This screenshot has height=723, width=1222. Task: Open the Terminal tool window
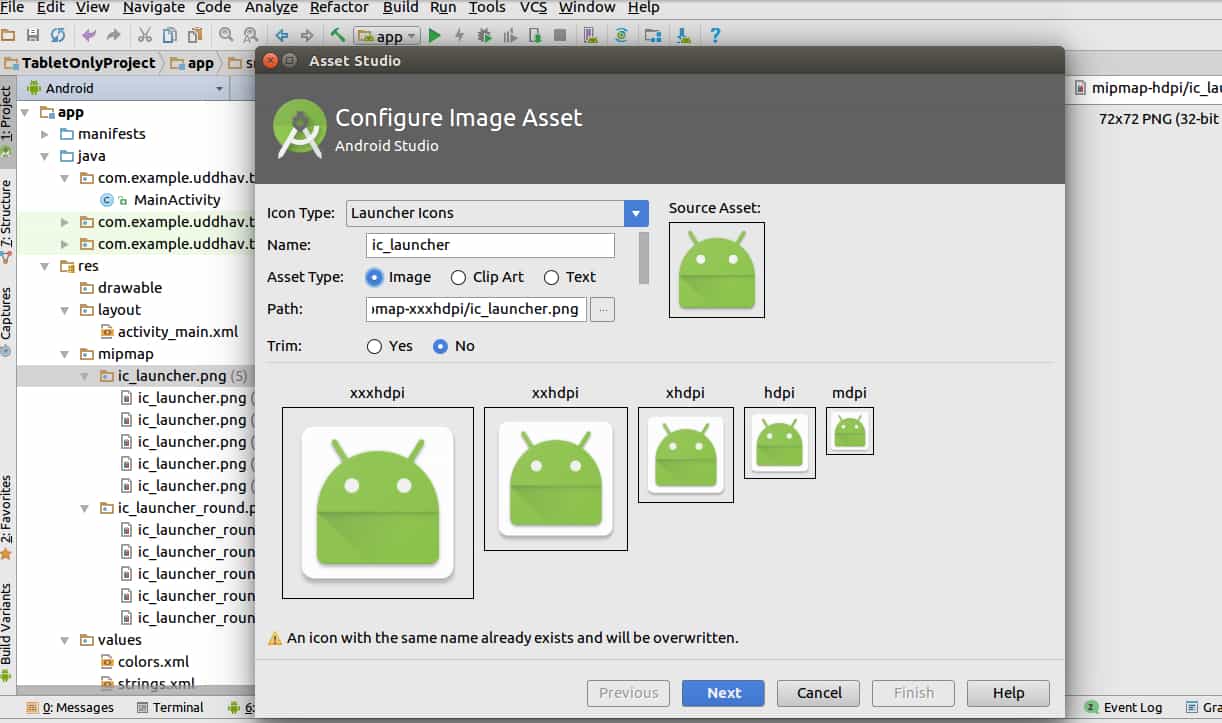coord(170,707)
